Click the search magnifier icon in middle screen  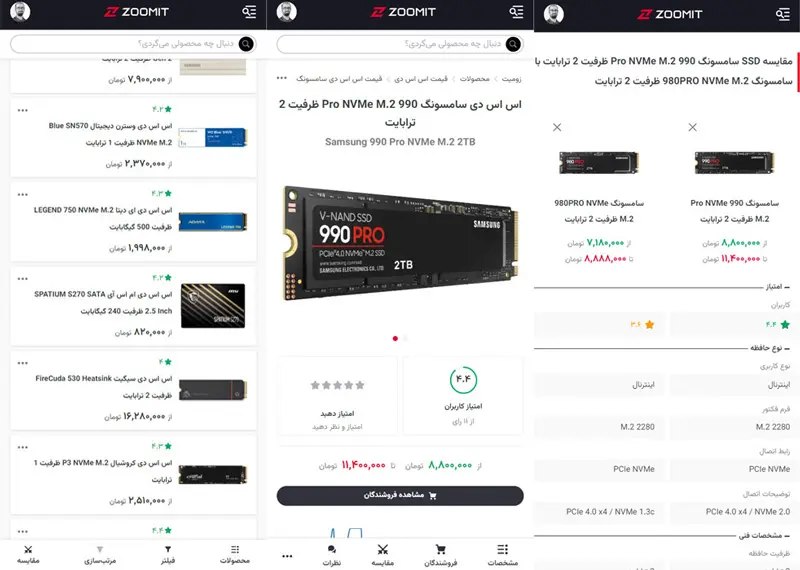click(x=513, y=44)
